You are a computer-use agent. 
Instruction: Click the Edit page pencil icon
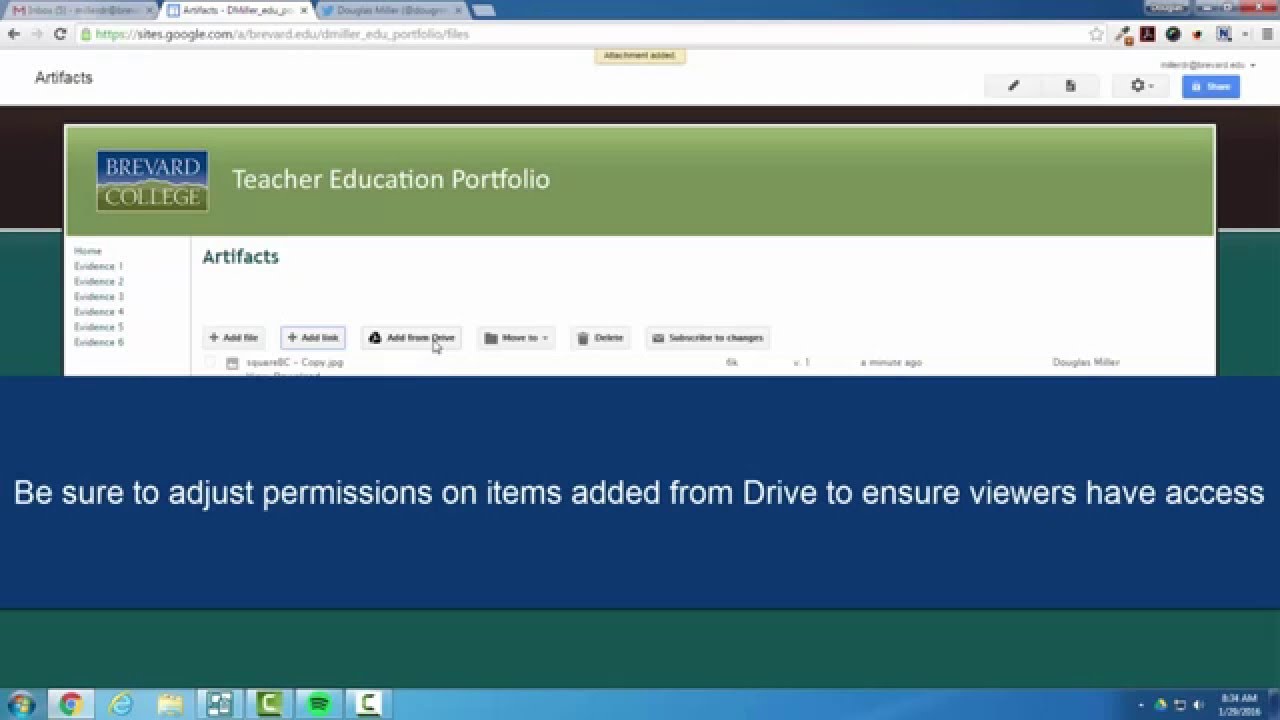point(1013,86)
